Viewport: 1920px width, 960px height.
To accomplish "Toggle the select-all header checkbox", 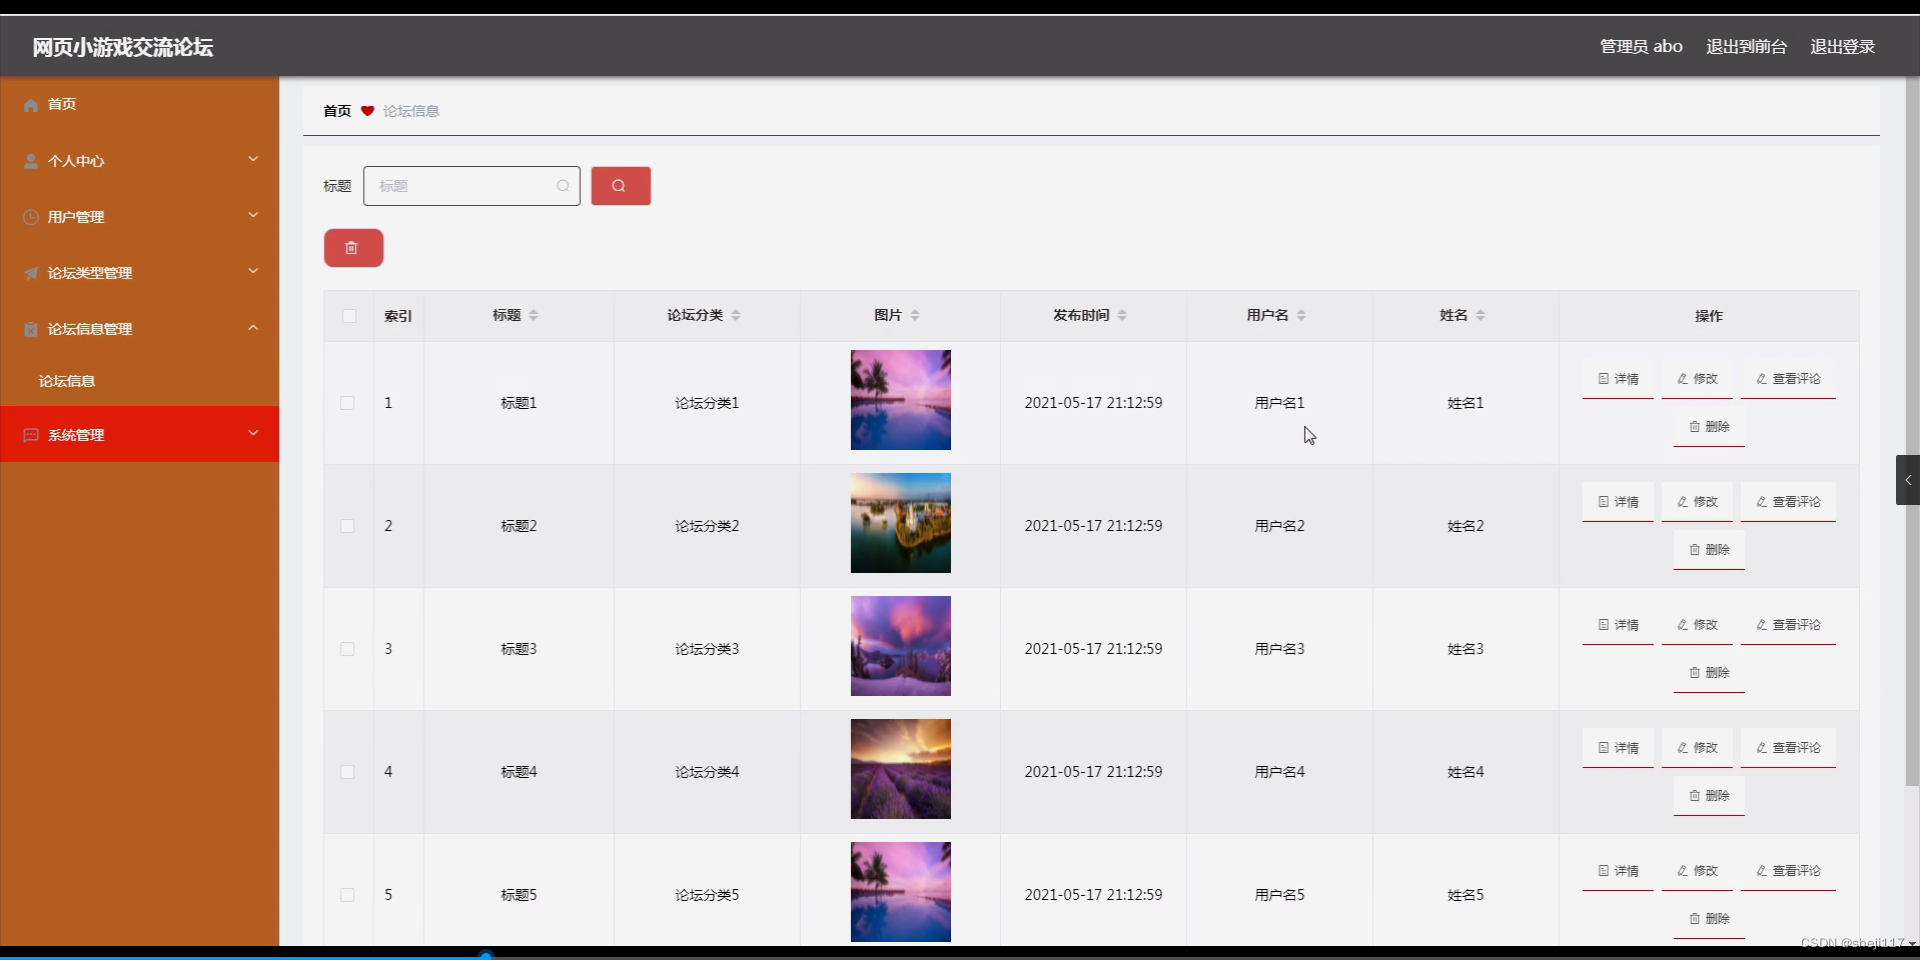I will coord(349,316).
